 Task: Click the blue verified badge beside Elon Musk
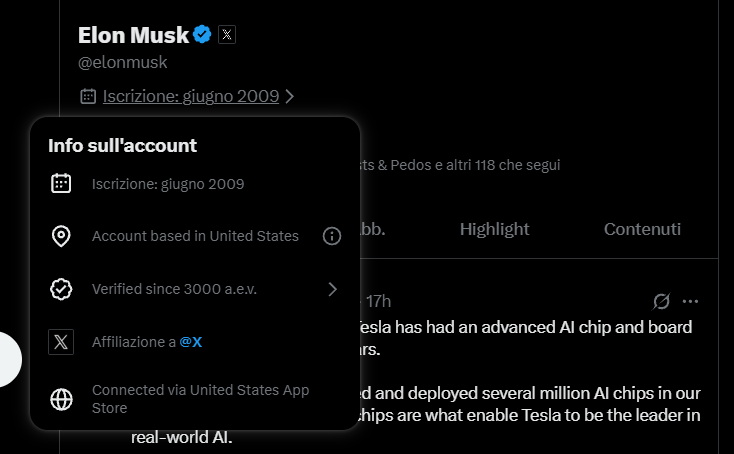(x=202, y=35)
